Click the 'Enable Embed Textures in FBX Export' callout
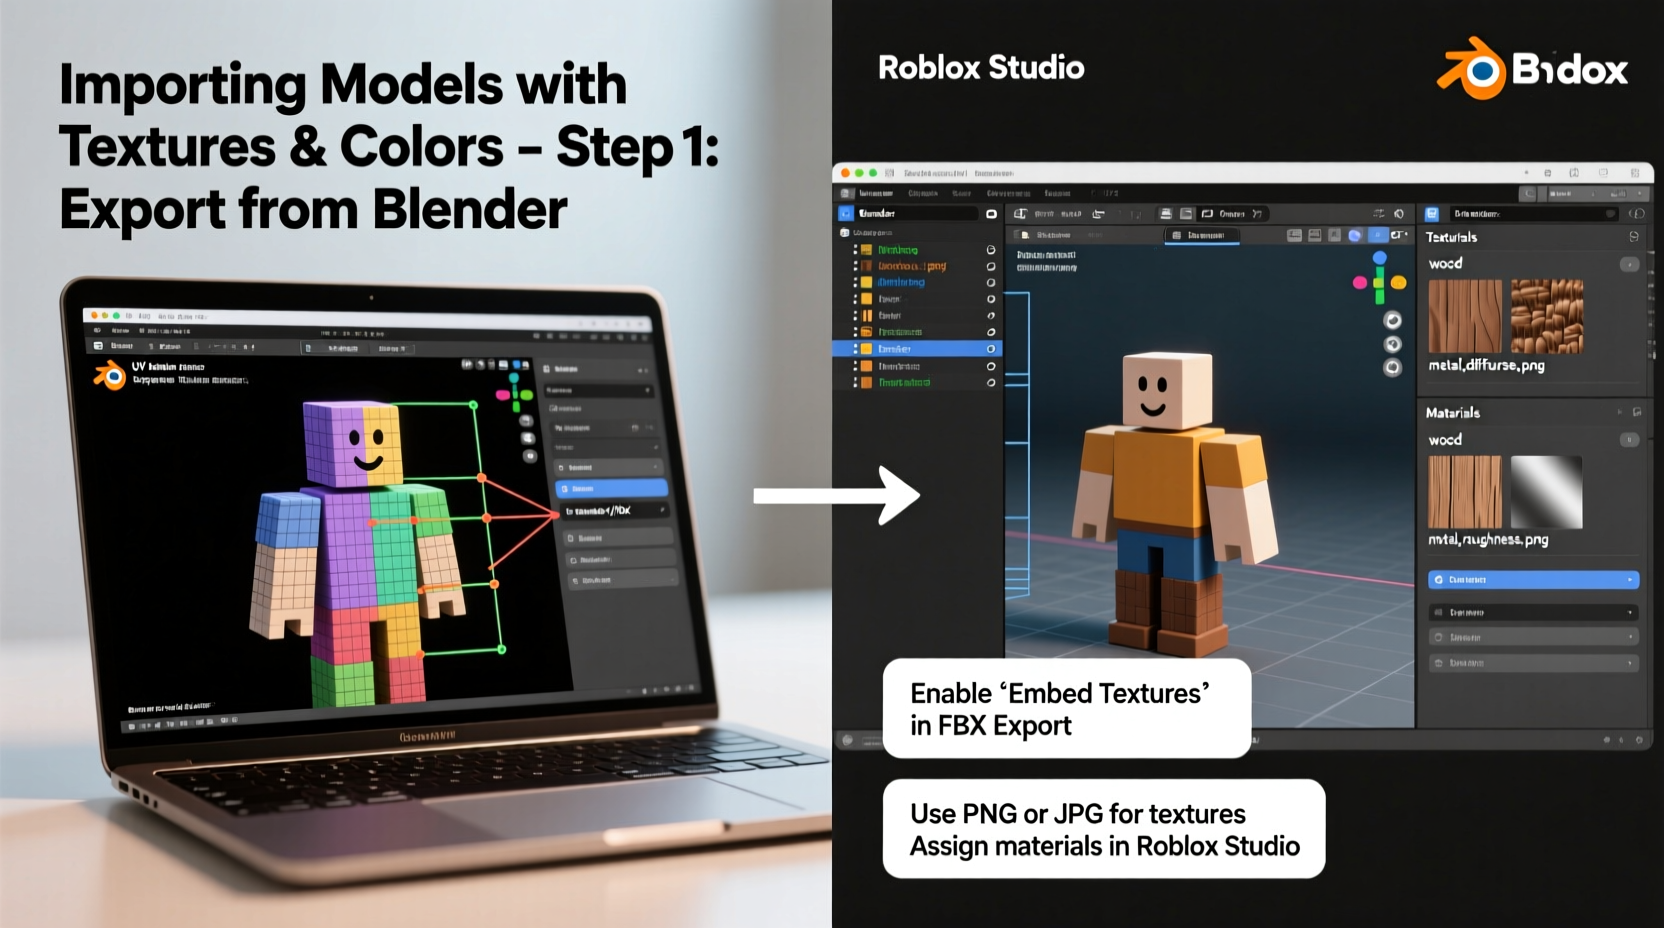 pos(1063,708)
